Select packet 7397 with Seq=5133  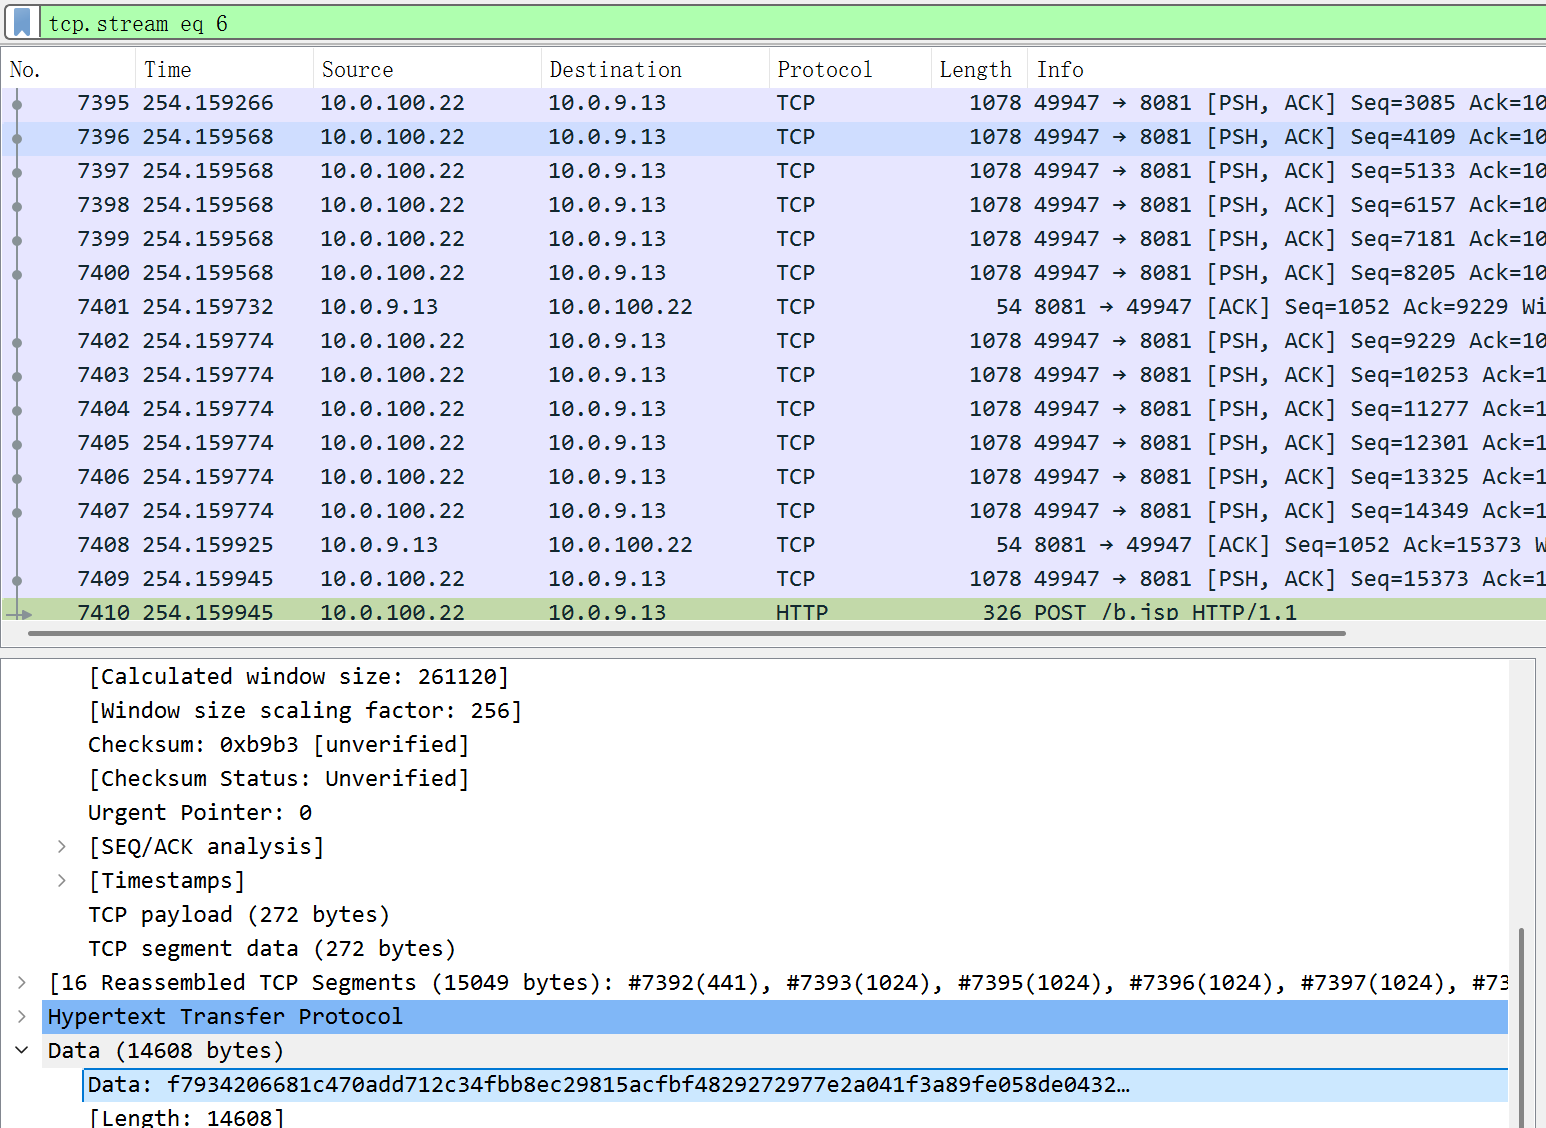(774, 171)
